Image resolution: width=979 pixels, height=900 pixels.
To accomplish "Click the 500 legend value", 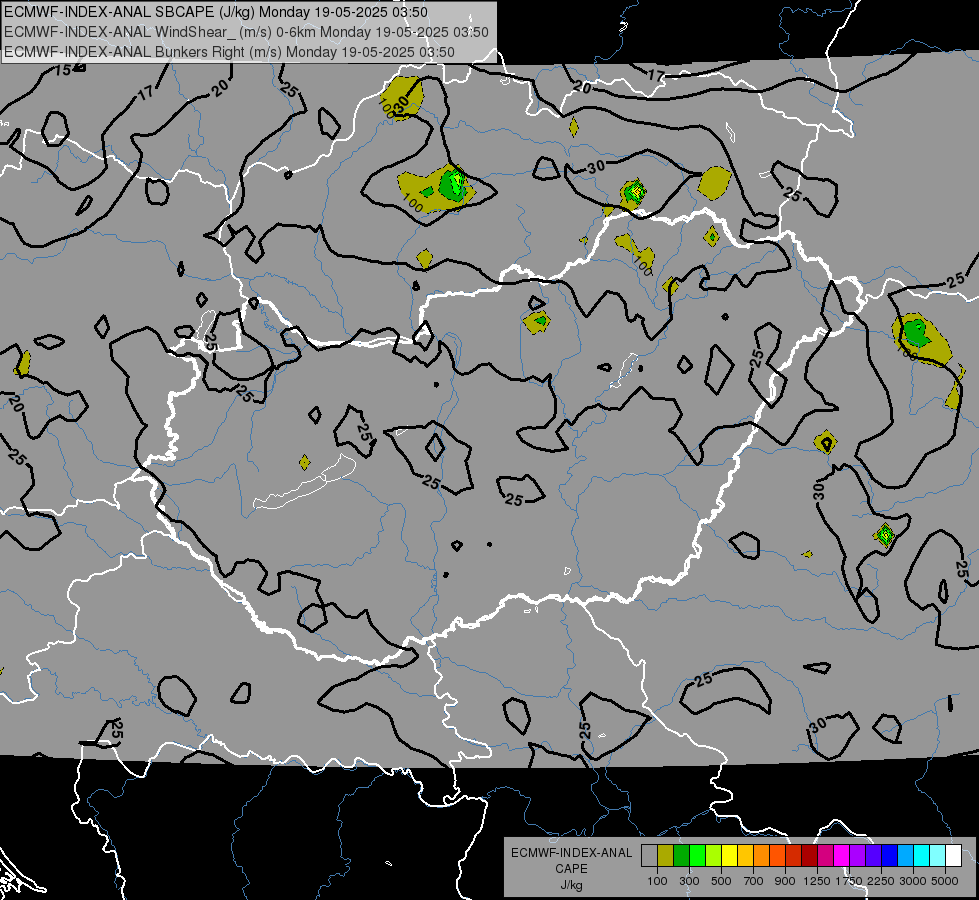I will [721, 881].
